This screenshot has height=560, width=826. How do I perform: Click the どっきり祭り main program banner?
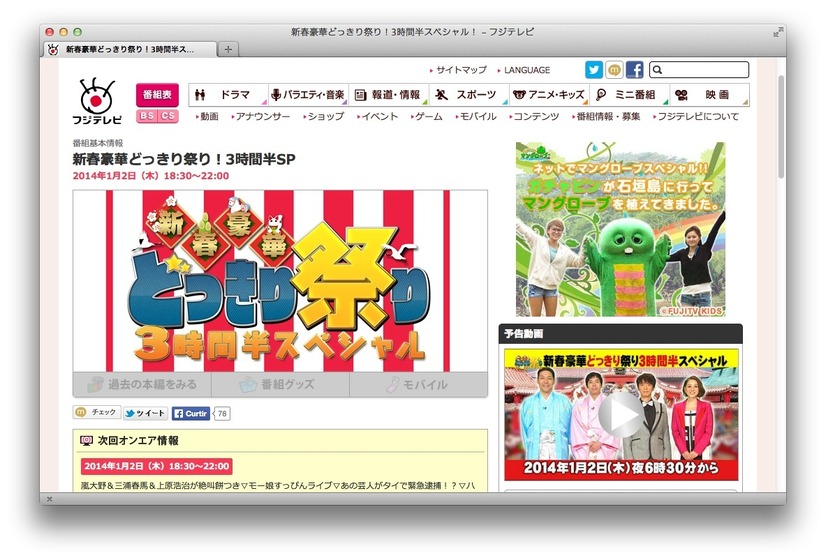280,281
